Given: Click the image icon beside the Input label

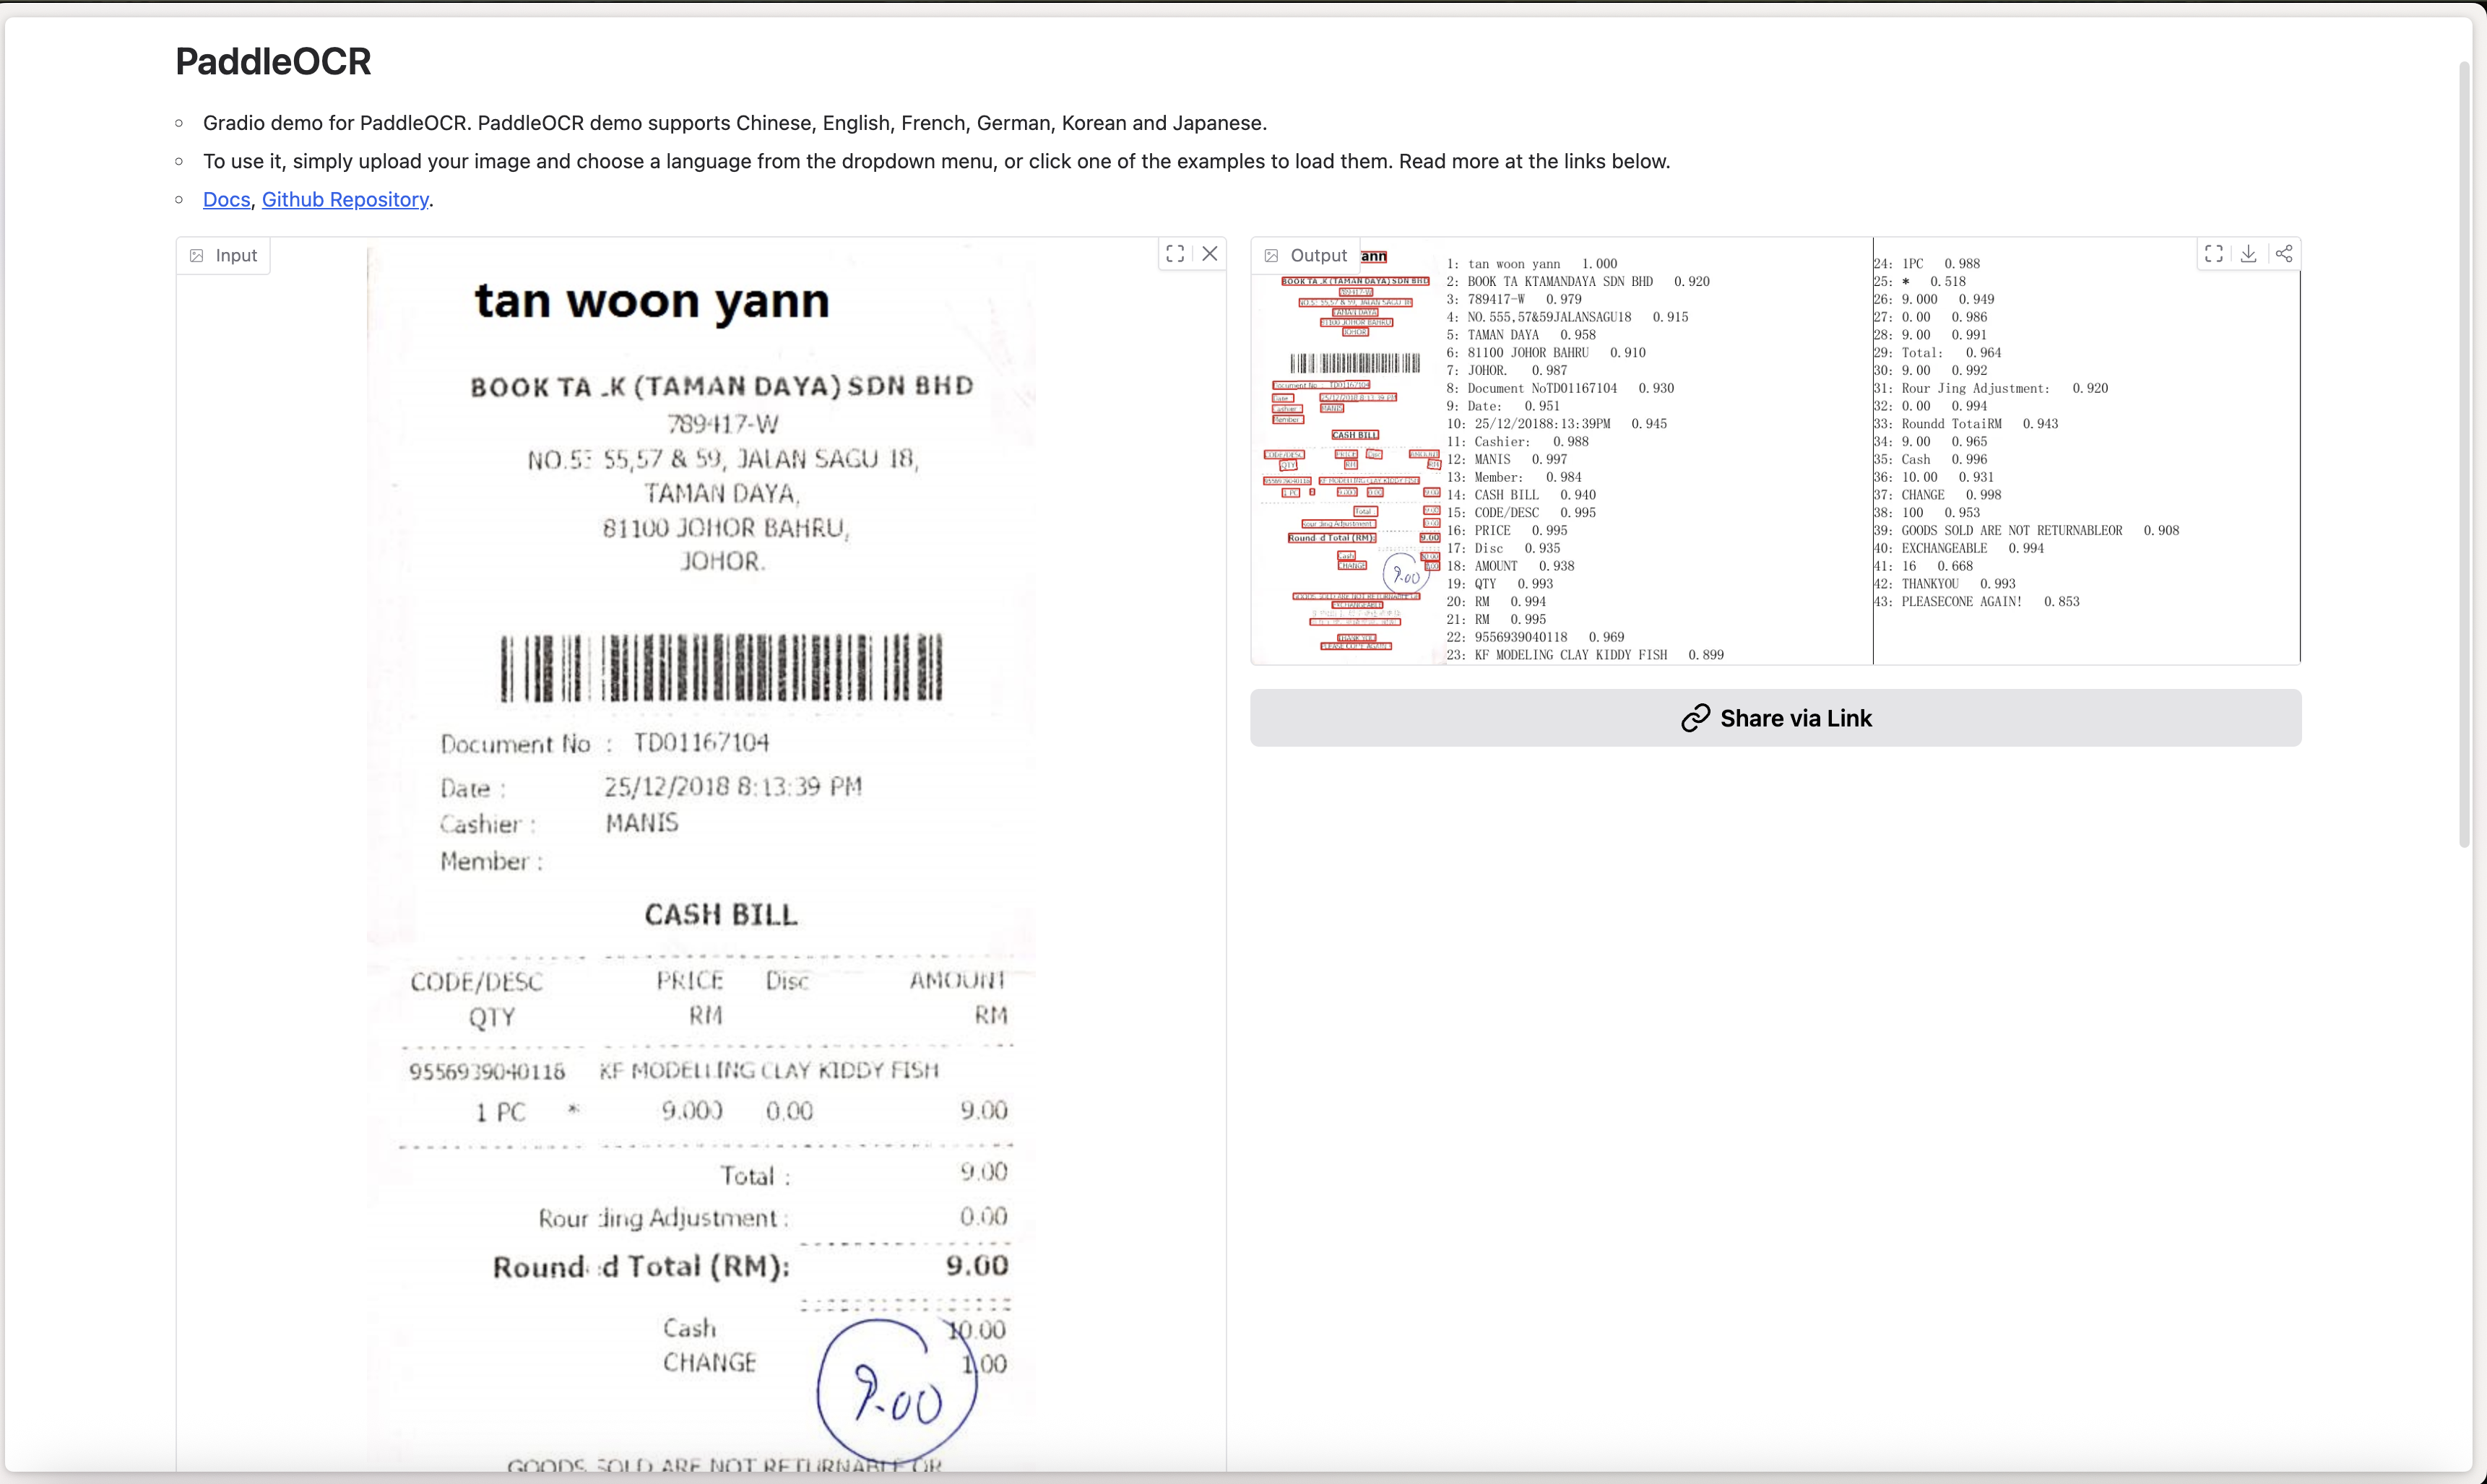Looking at the screenshot, I should coord(196,255).
